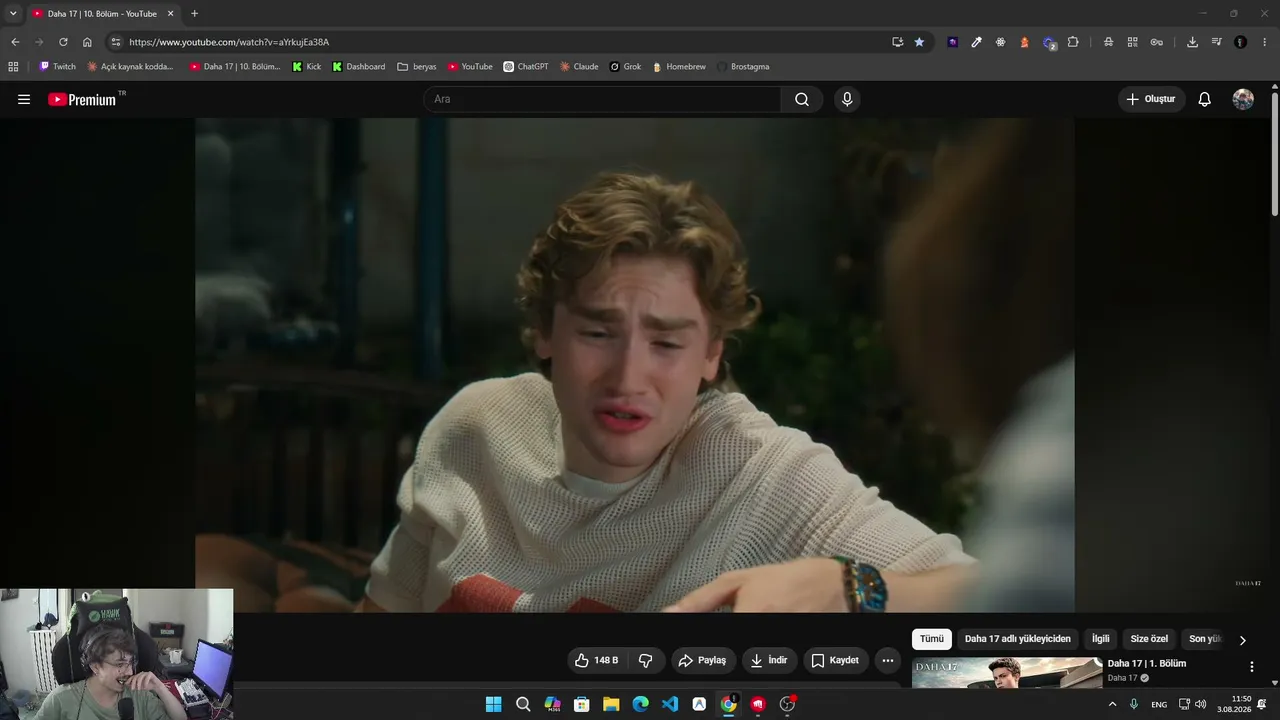The height and width of the screenshot is (720, 1280).
Task: Expand the beryas bookmark folder
Action: (x=417, y=67)
